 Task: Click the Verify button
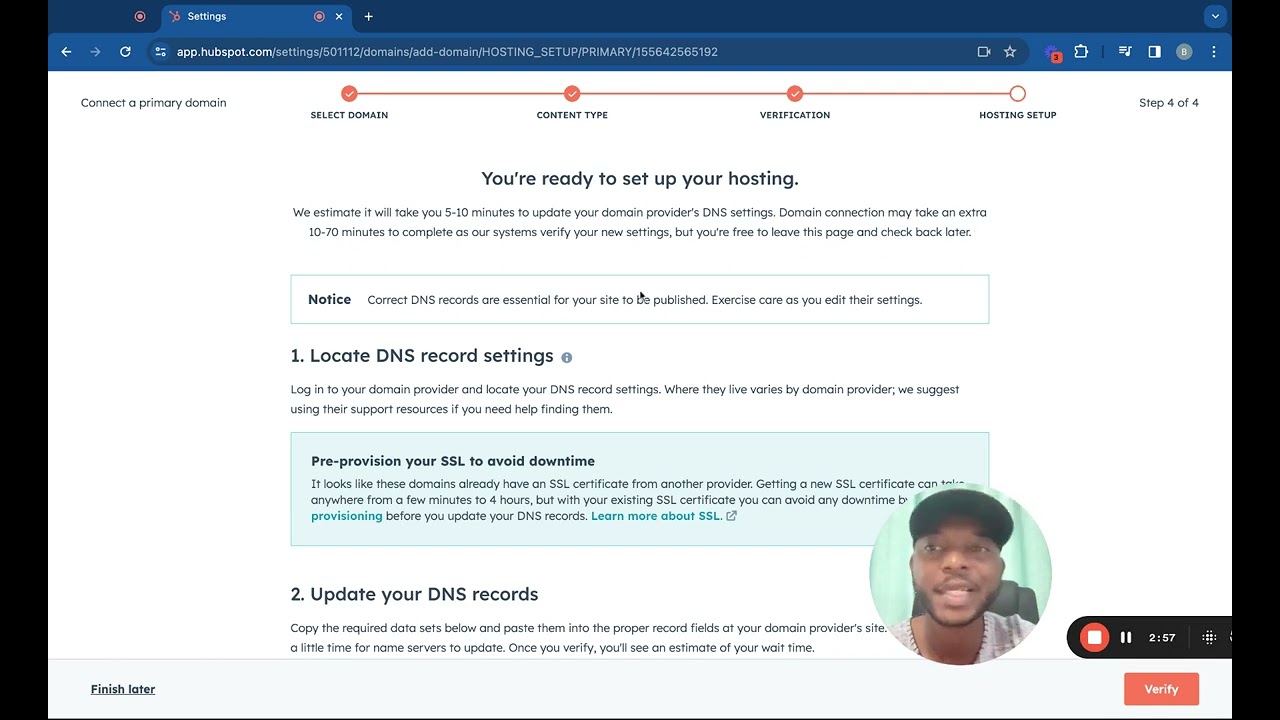(x=1161, y=689)
